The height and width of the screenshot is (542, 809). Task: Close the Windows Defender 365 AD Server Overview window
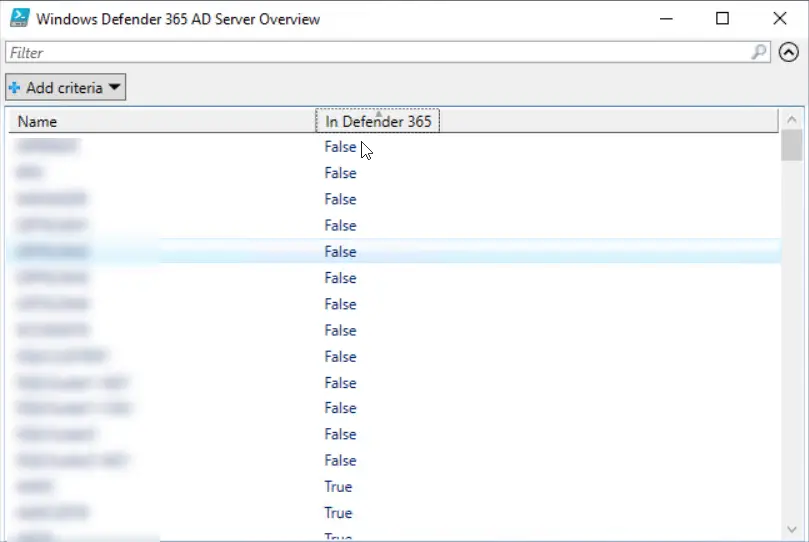click(x=780, y=19)
